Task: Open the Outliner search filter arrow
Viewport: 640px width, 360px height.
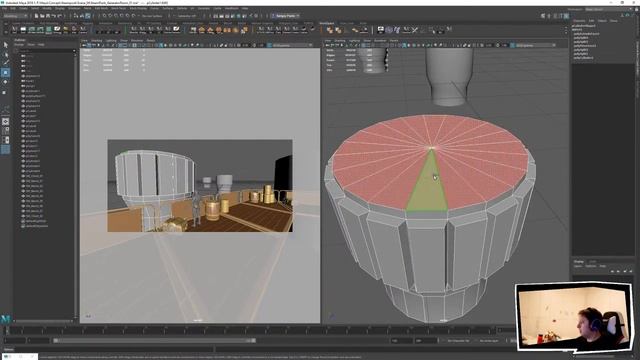Action: click(x=74, y=51)
